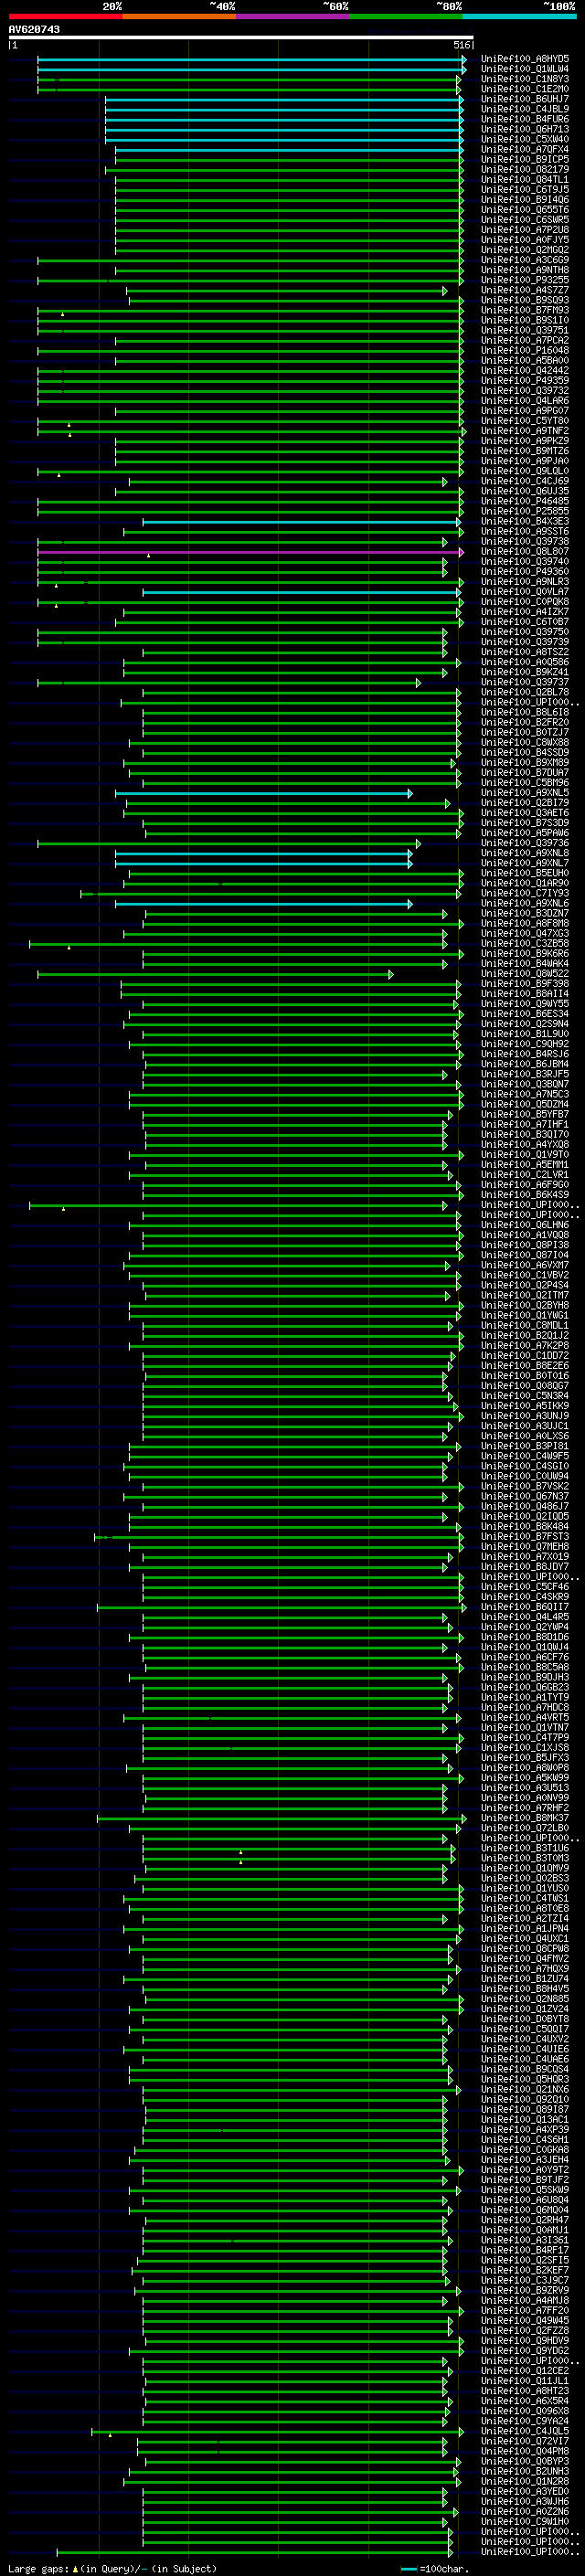Screen dimensions: 585x2576
Task: Select subject UniRef100_A7FF20
Action: tap(525, 2312)
